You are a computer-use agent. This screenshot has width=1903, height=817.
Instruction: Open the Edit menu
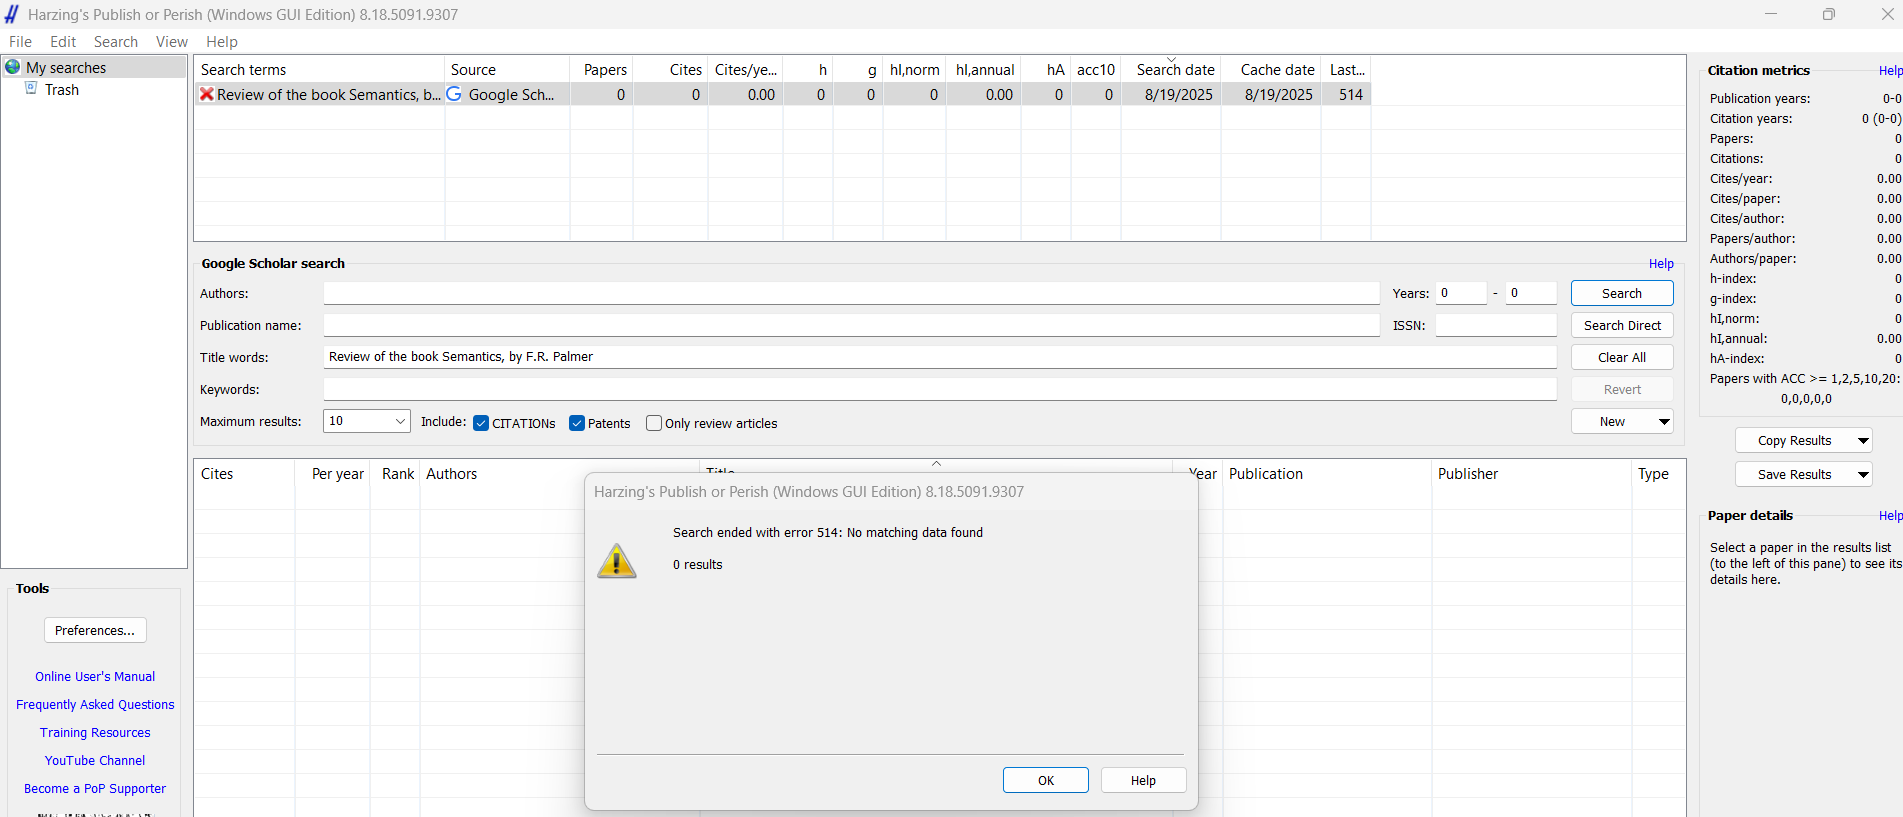[63, 41]
